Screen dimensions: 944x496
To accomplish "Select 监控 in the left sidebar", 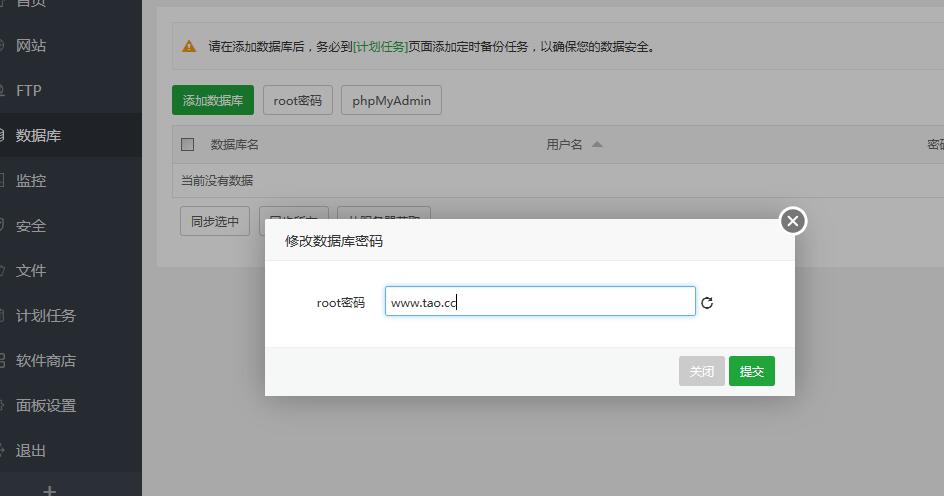I will [x=31, y=181].
